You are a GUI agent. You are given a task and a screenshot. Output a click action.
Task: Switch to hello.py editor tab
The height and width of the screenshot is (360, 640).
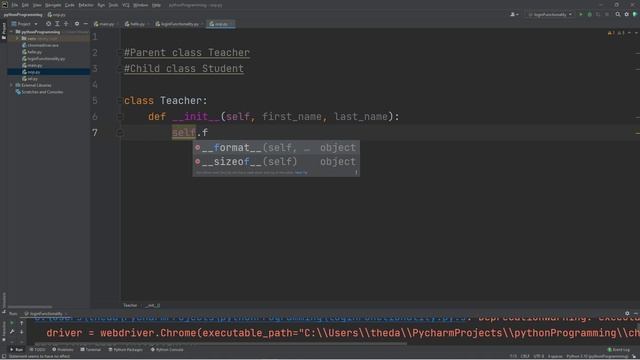[135, 24]
